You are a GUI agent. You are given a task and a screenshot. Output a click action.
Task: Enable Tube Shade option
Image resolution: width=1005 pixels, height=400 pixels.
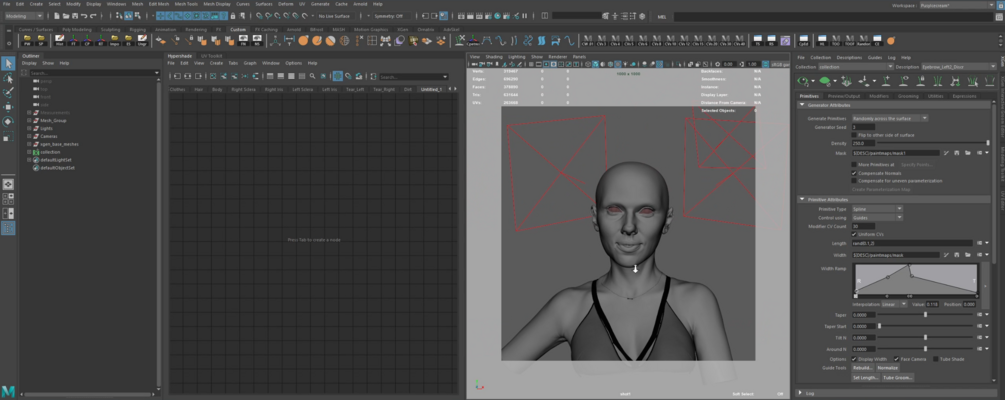coord(936,359)
